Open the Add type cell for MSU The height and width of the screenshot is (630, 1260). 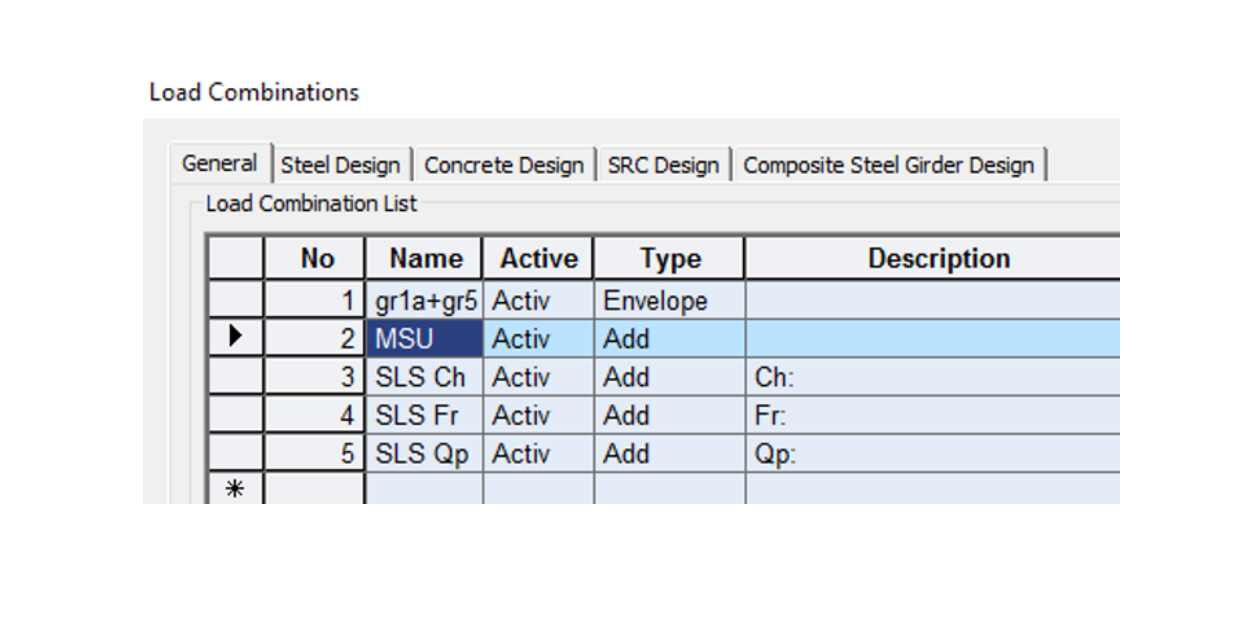point(669,339)
